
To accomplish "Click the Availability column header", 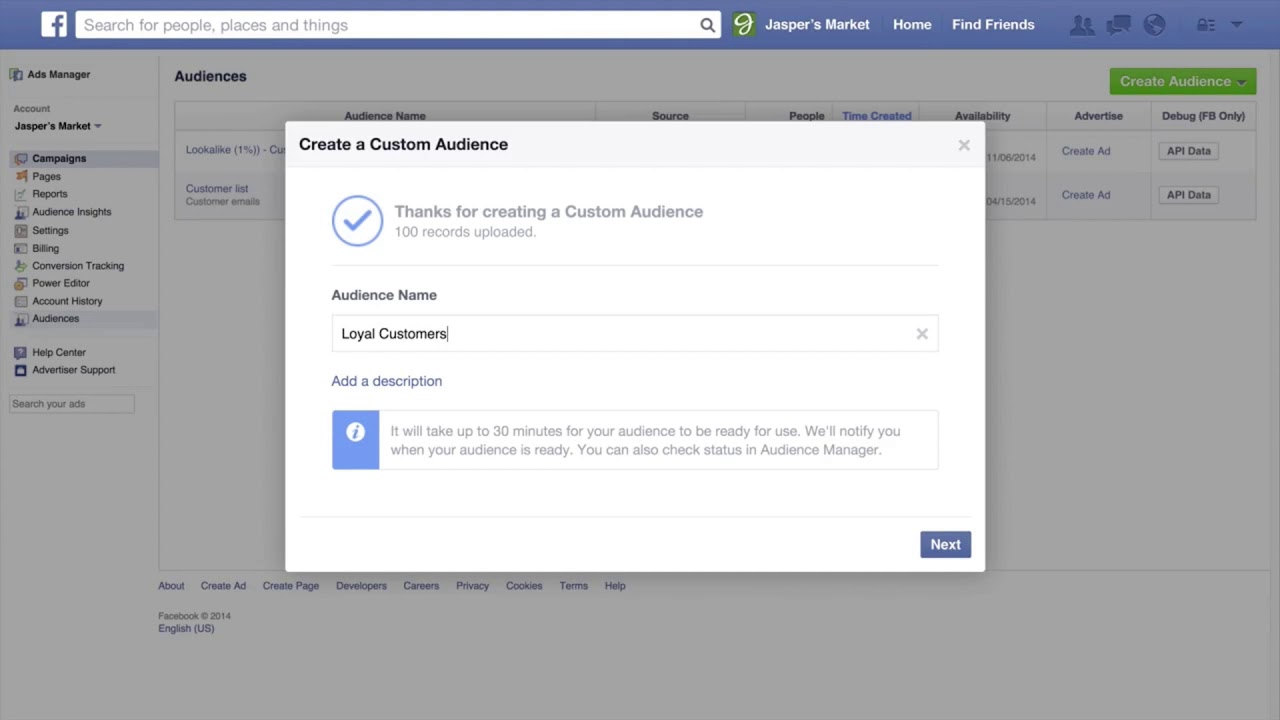I will tap(982, 116).
